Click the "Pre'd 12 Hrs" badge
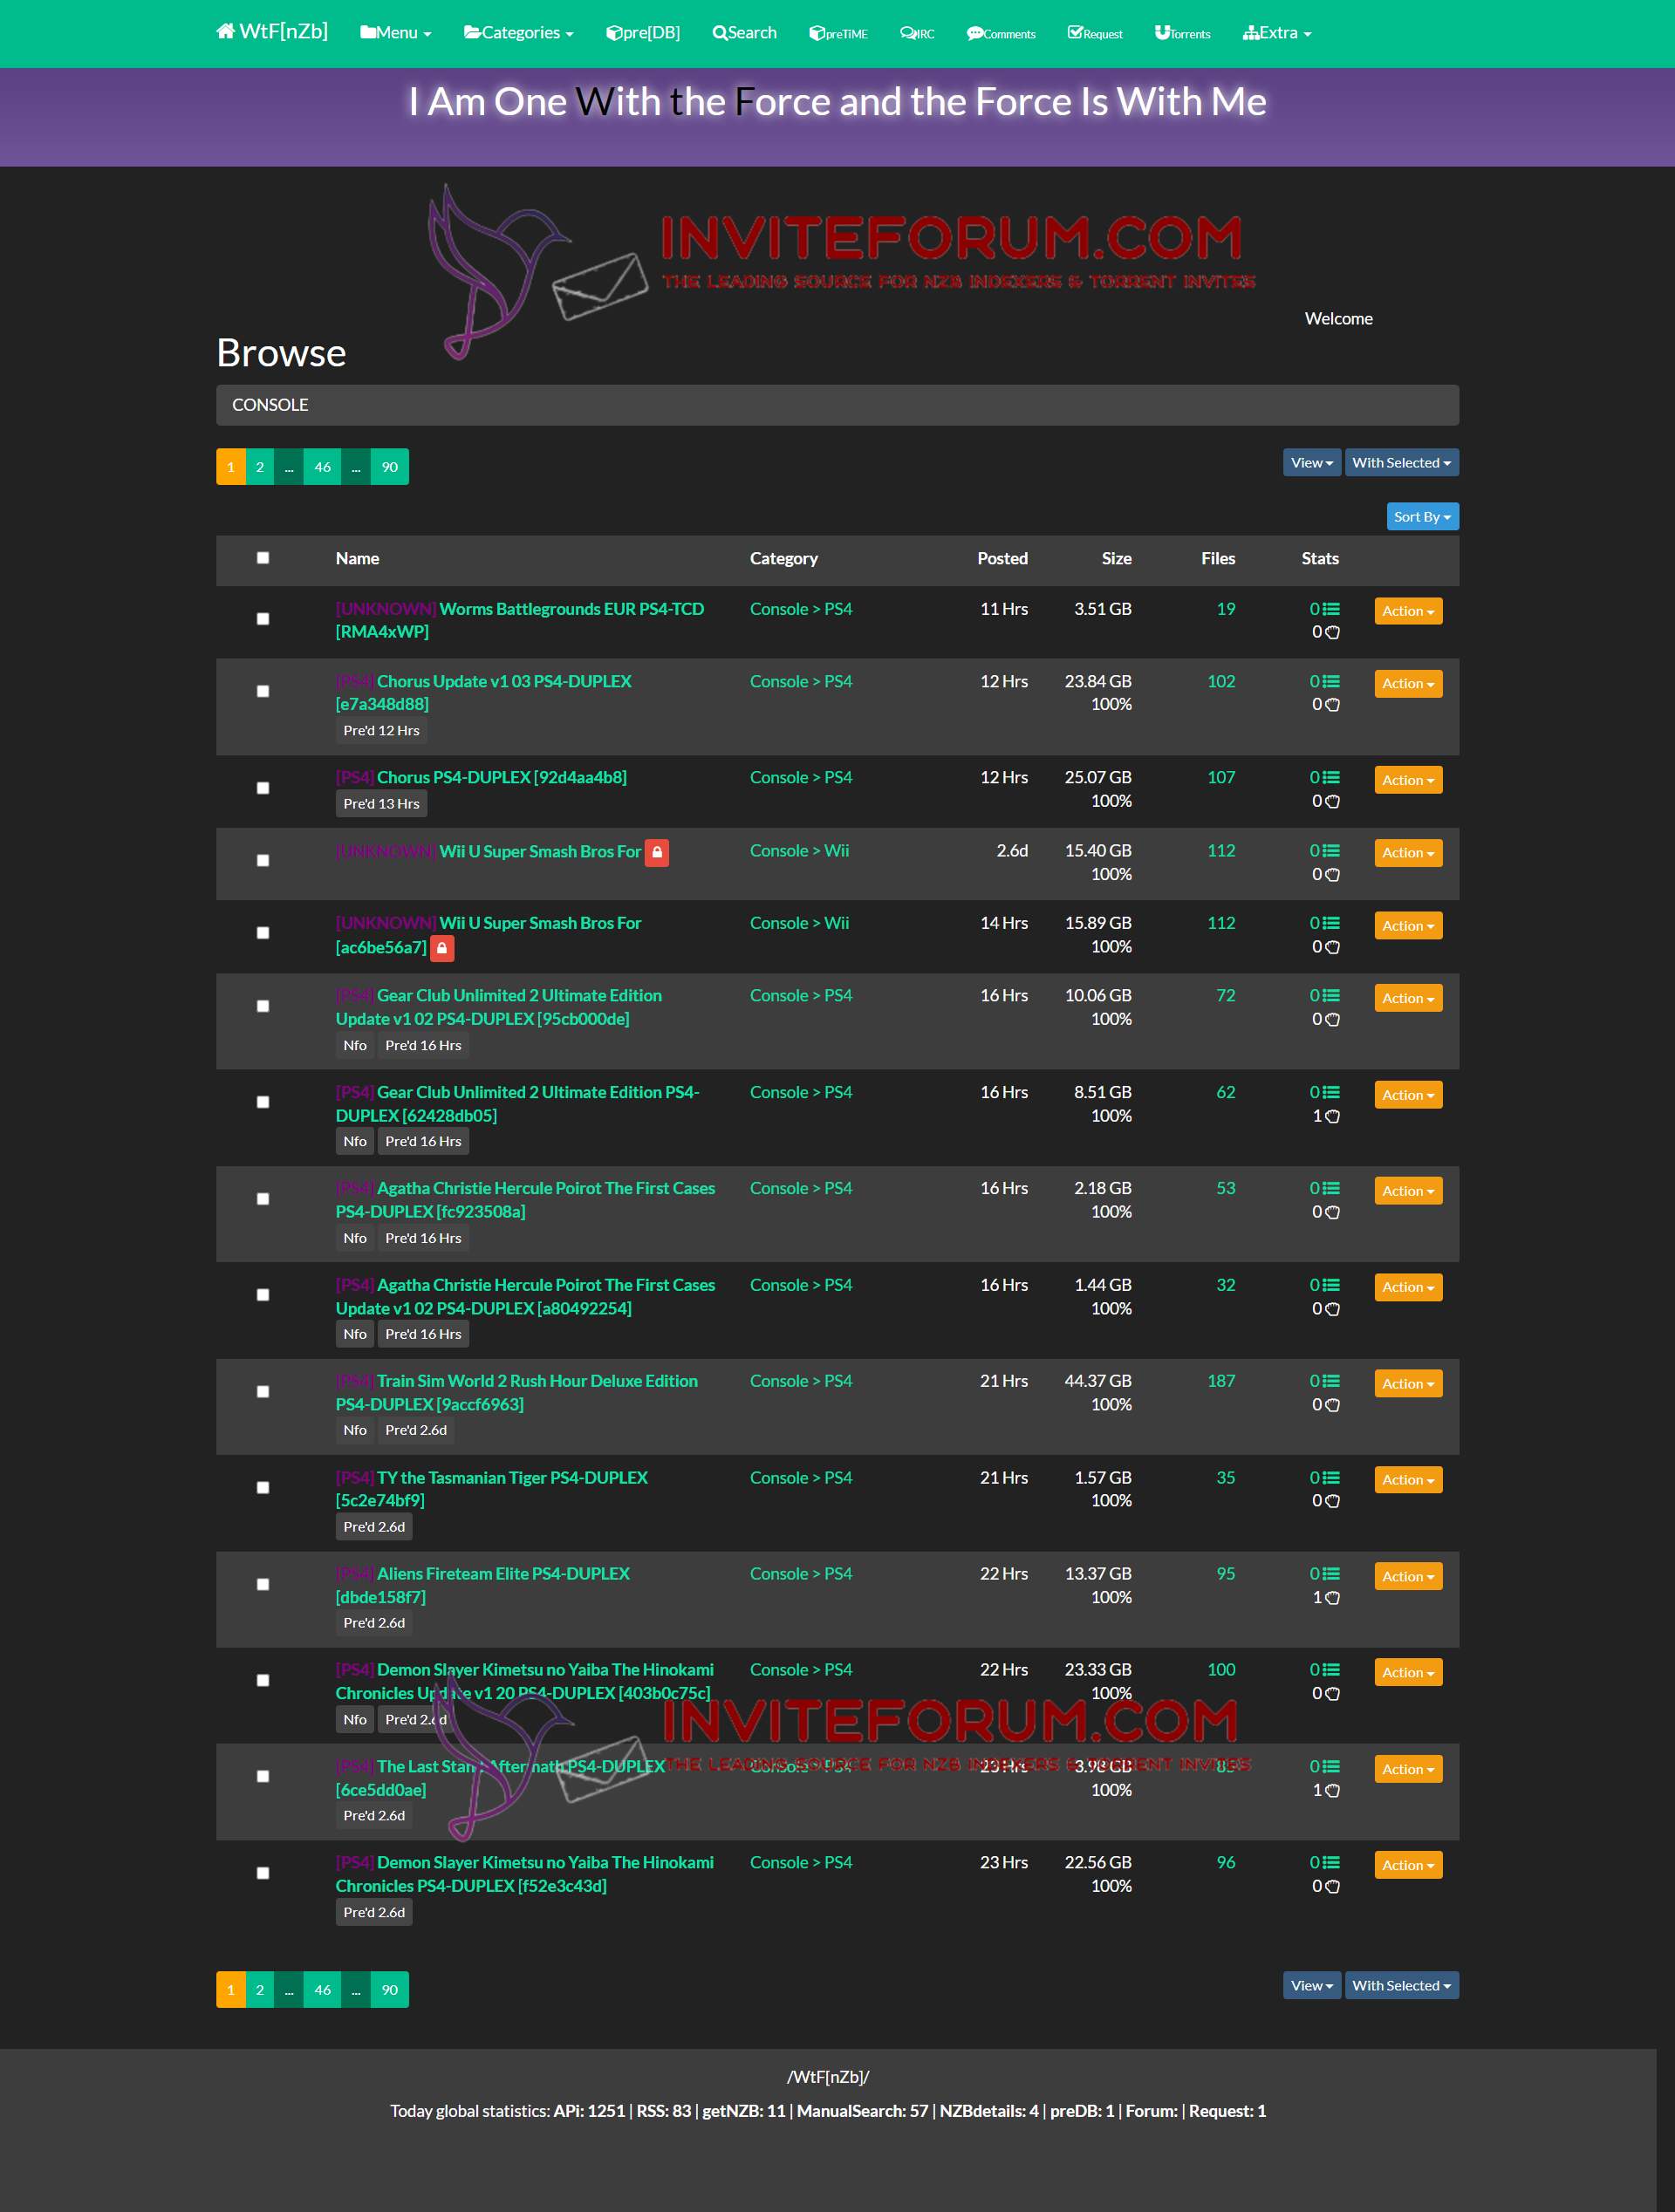 point(381,731)
